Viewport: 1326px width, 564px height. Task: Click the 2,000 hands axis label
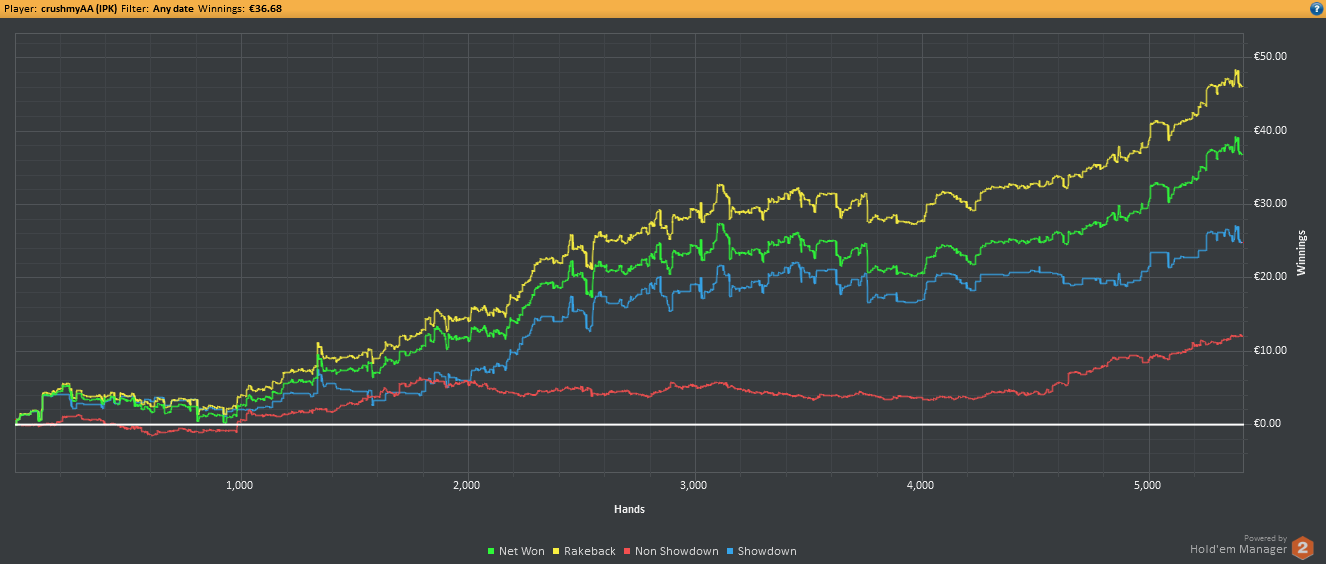tap(466, 485)
